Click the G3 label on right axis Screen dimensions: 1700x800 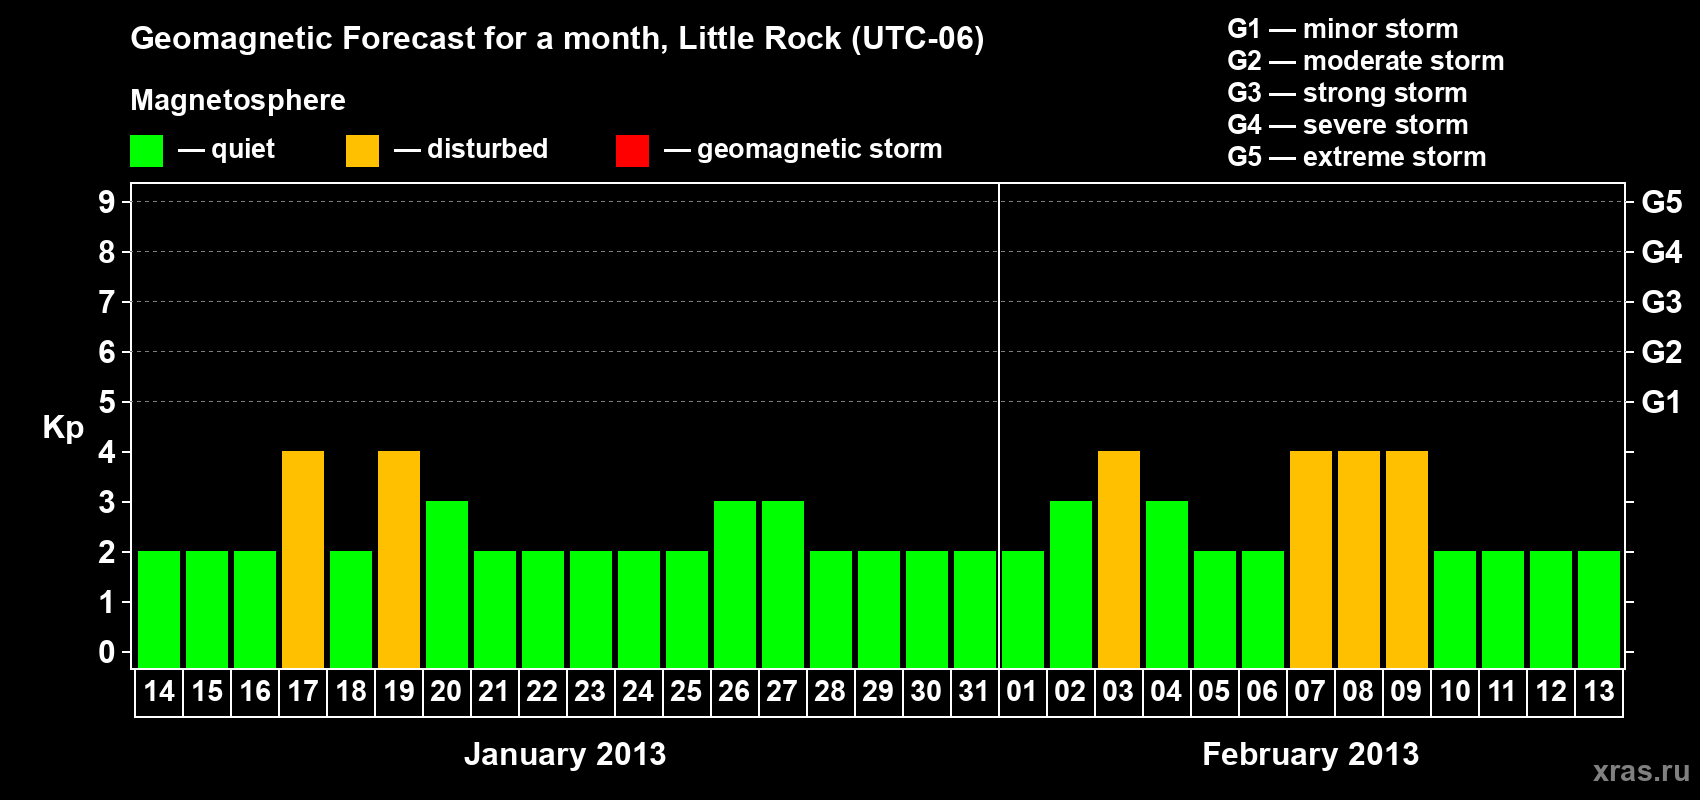1662,302
